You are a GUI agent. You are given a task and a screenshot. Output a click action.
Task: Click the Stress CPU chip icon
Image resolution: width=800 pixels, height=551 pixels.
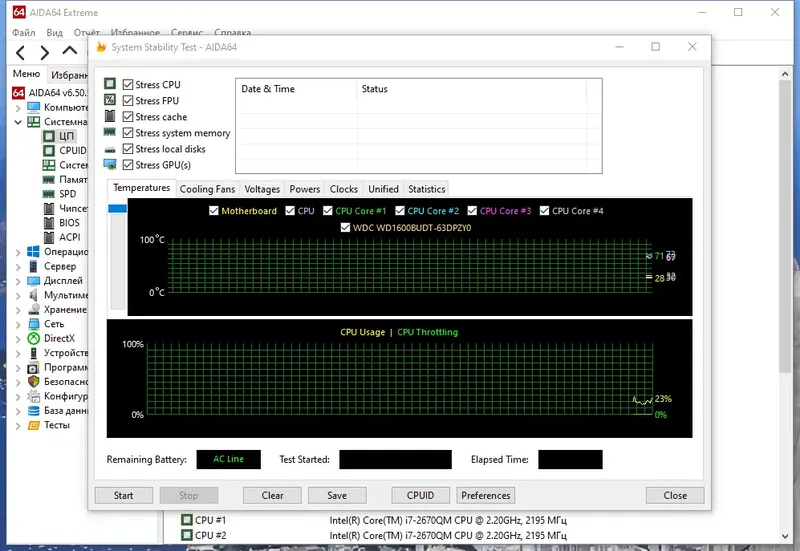tap(110, 84)
